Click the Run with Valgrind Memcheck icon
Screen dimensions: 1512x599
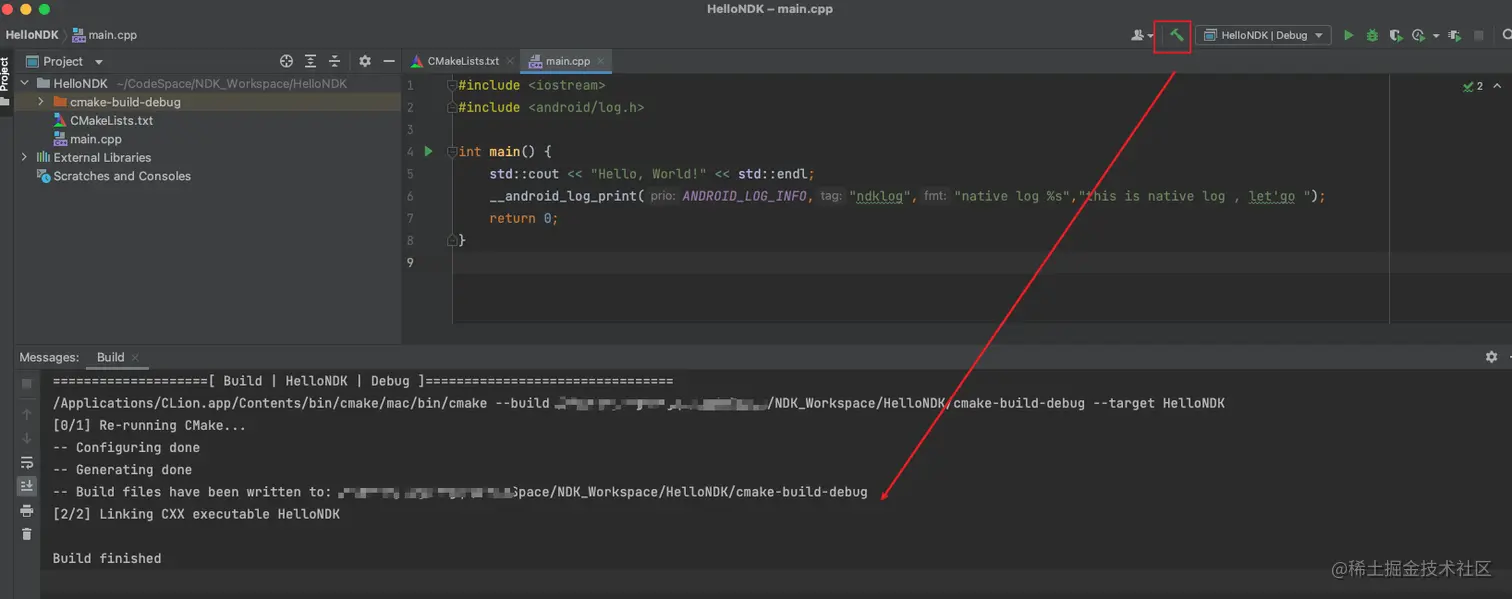click(x=1455, y=35)
